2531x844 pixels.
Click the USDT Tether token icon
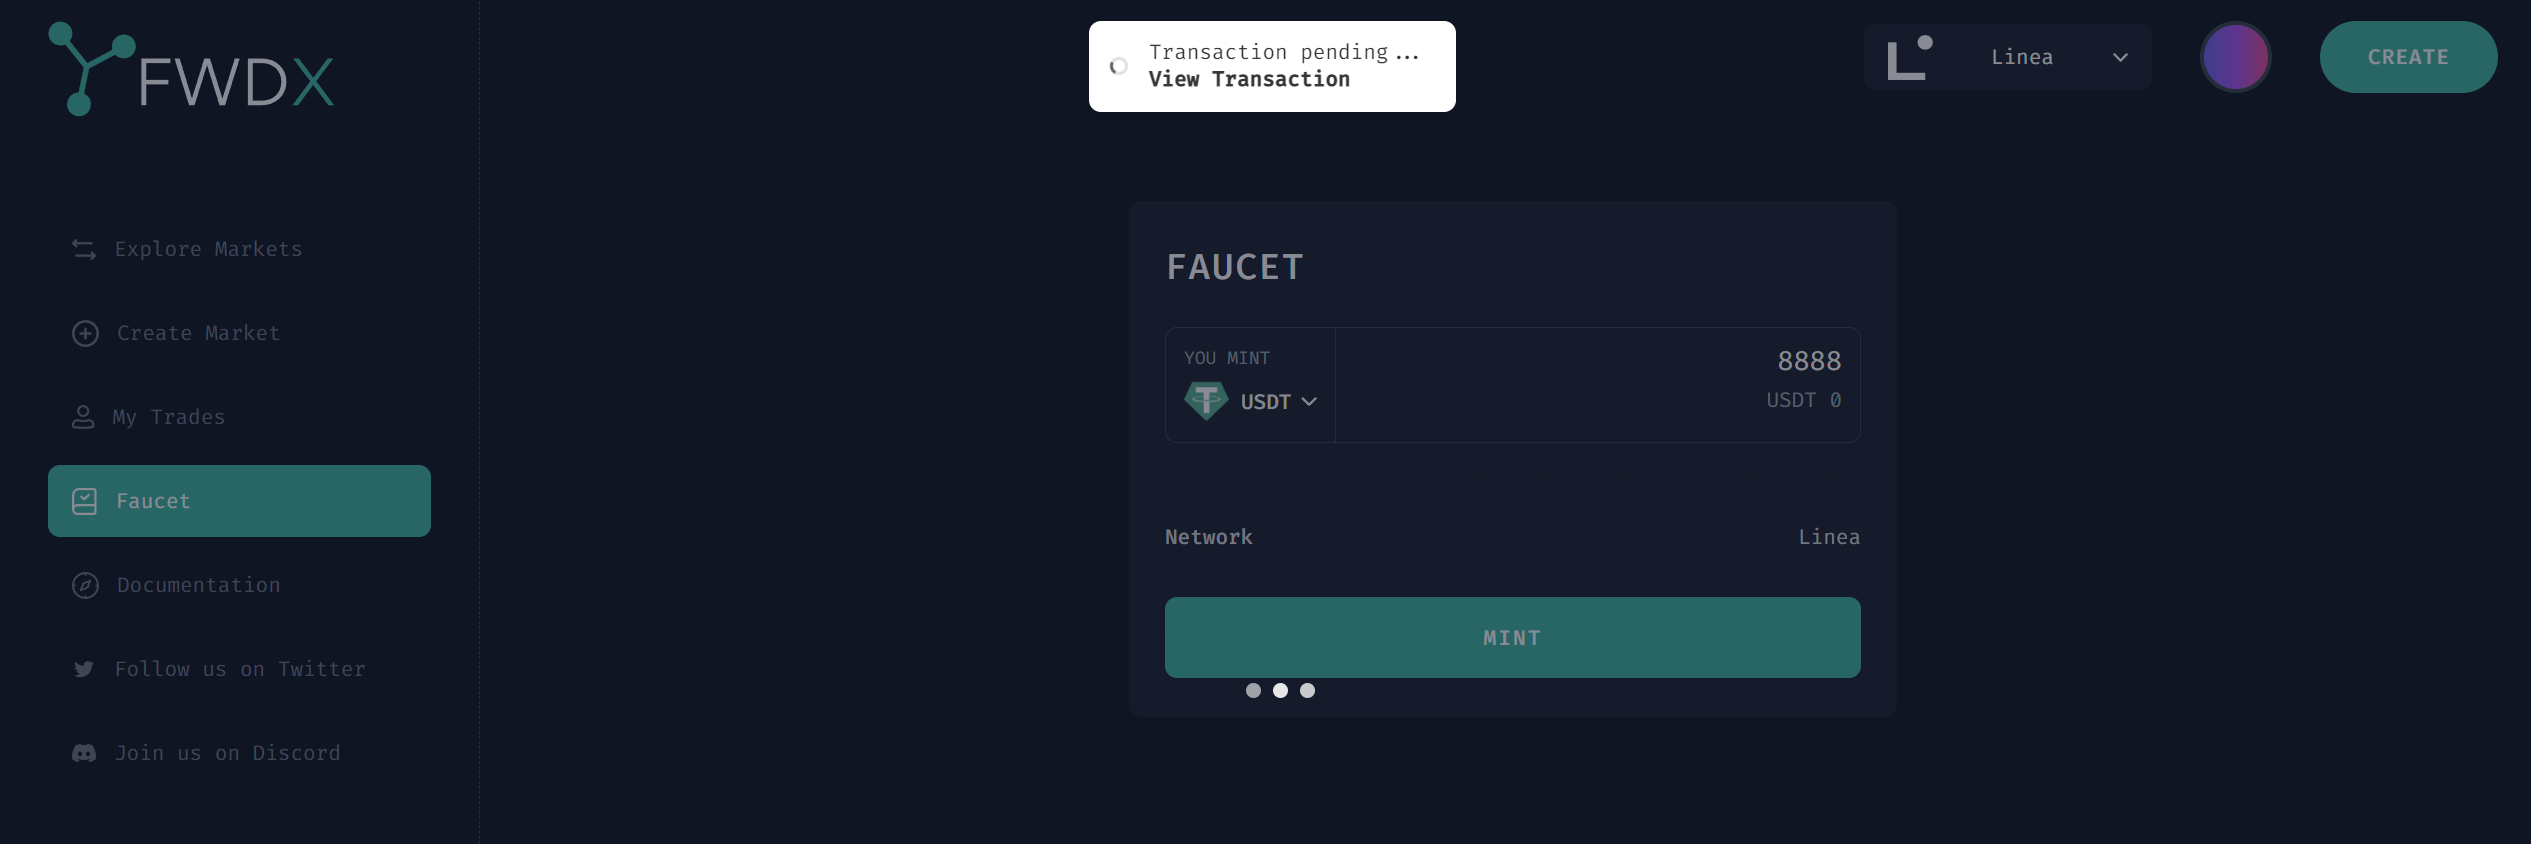(1207, 400)
